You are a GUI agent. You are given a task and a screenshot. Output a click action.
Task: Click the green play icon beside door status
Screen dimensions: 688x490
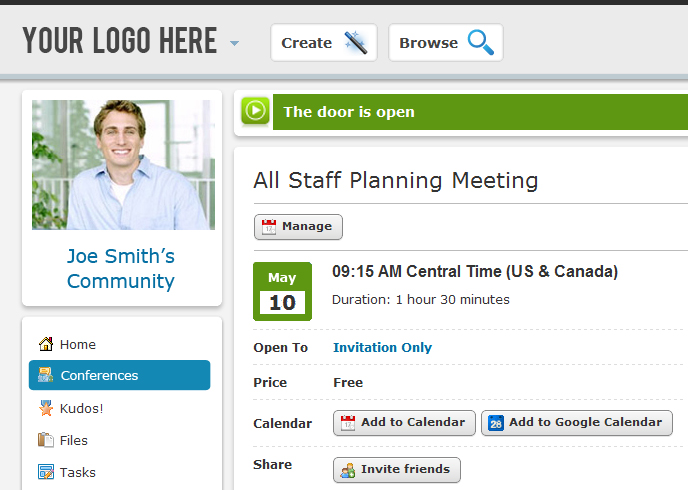click(x=255, y=111)
